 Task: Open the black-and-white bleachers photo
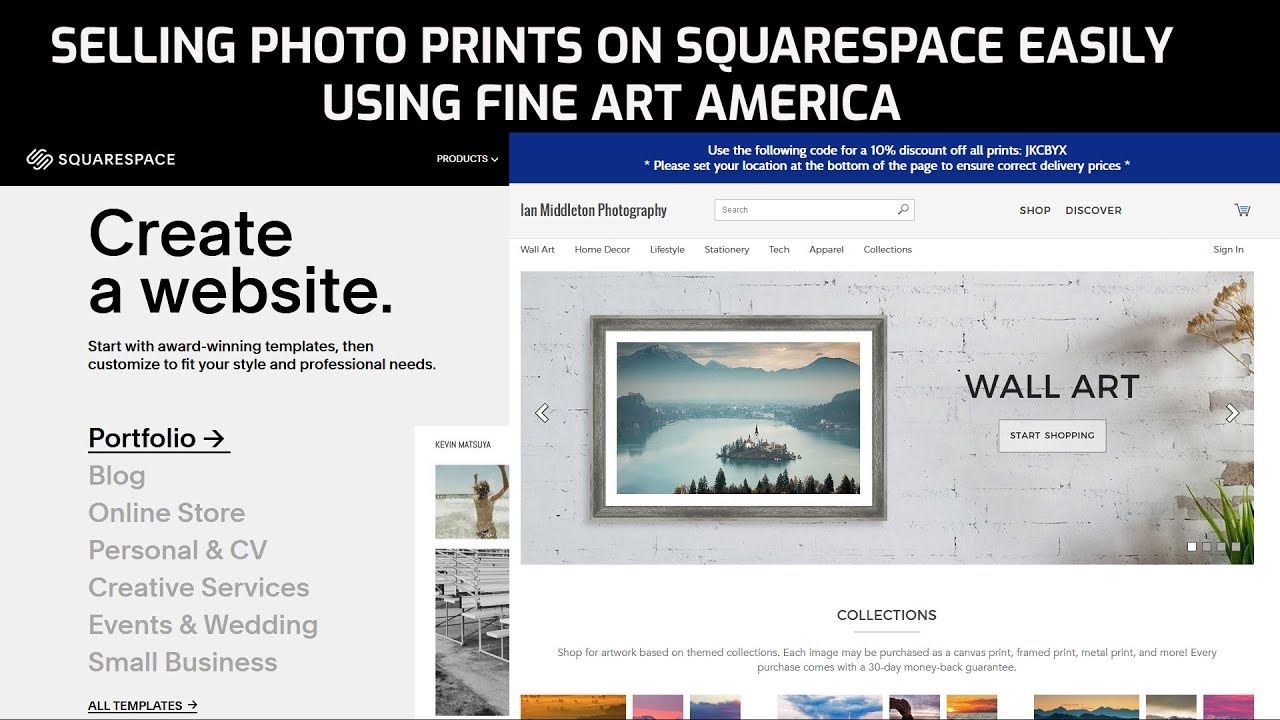472,630
